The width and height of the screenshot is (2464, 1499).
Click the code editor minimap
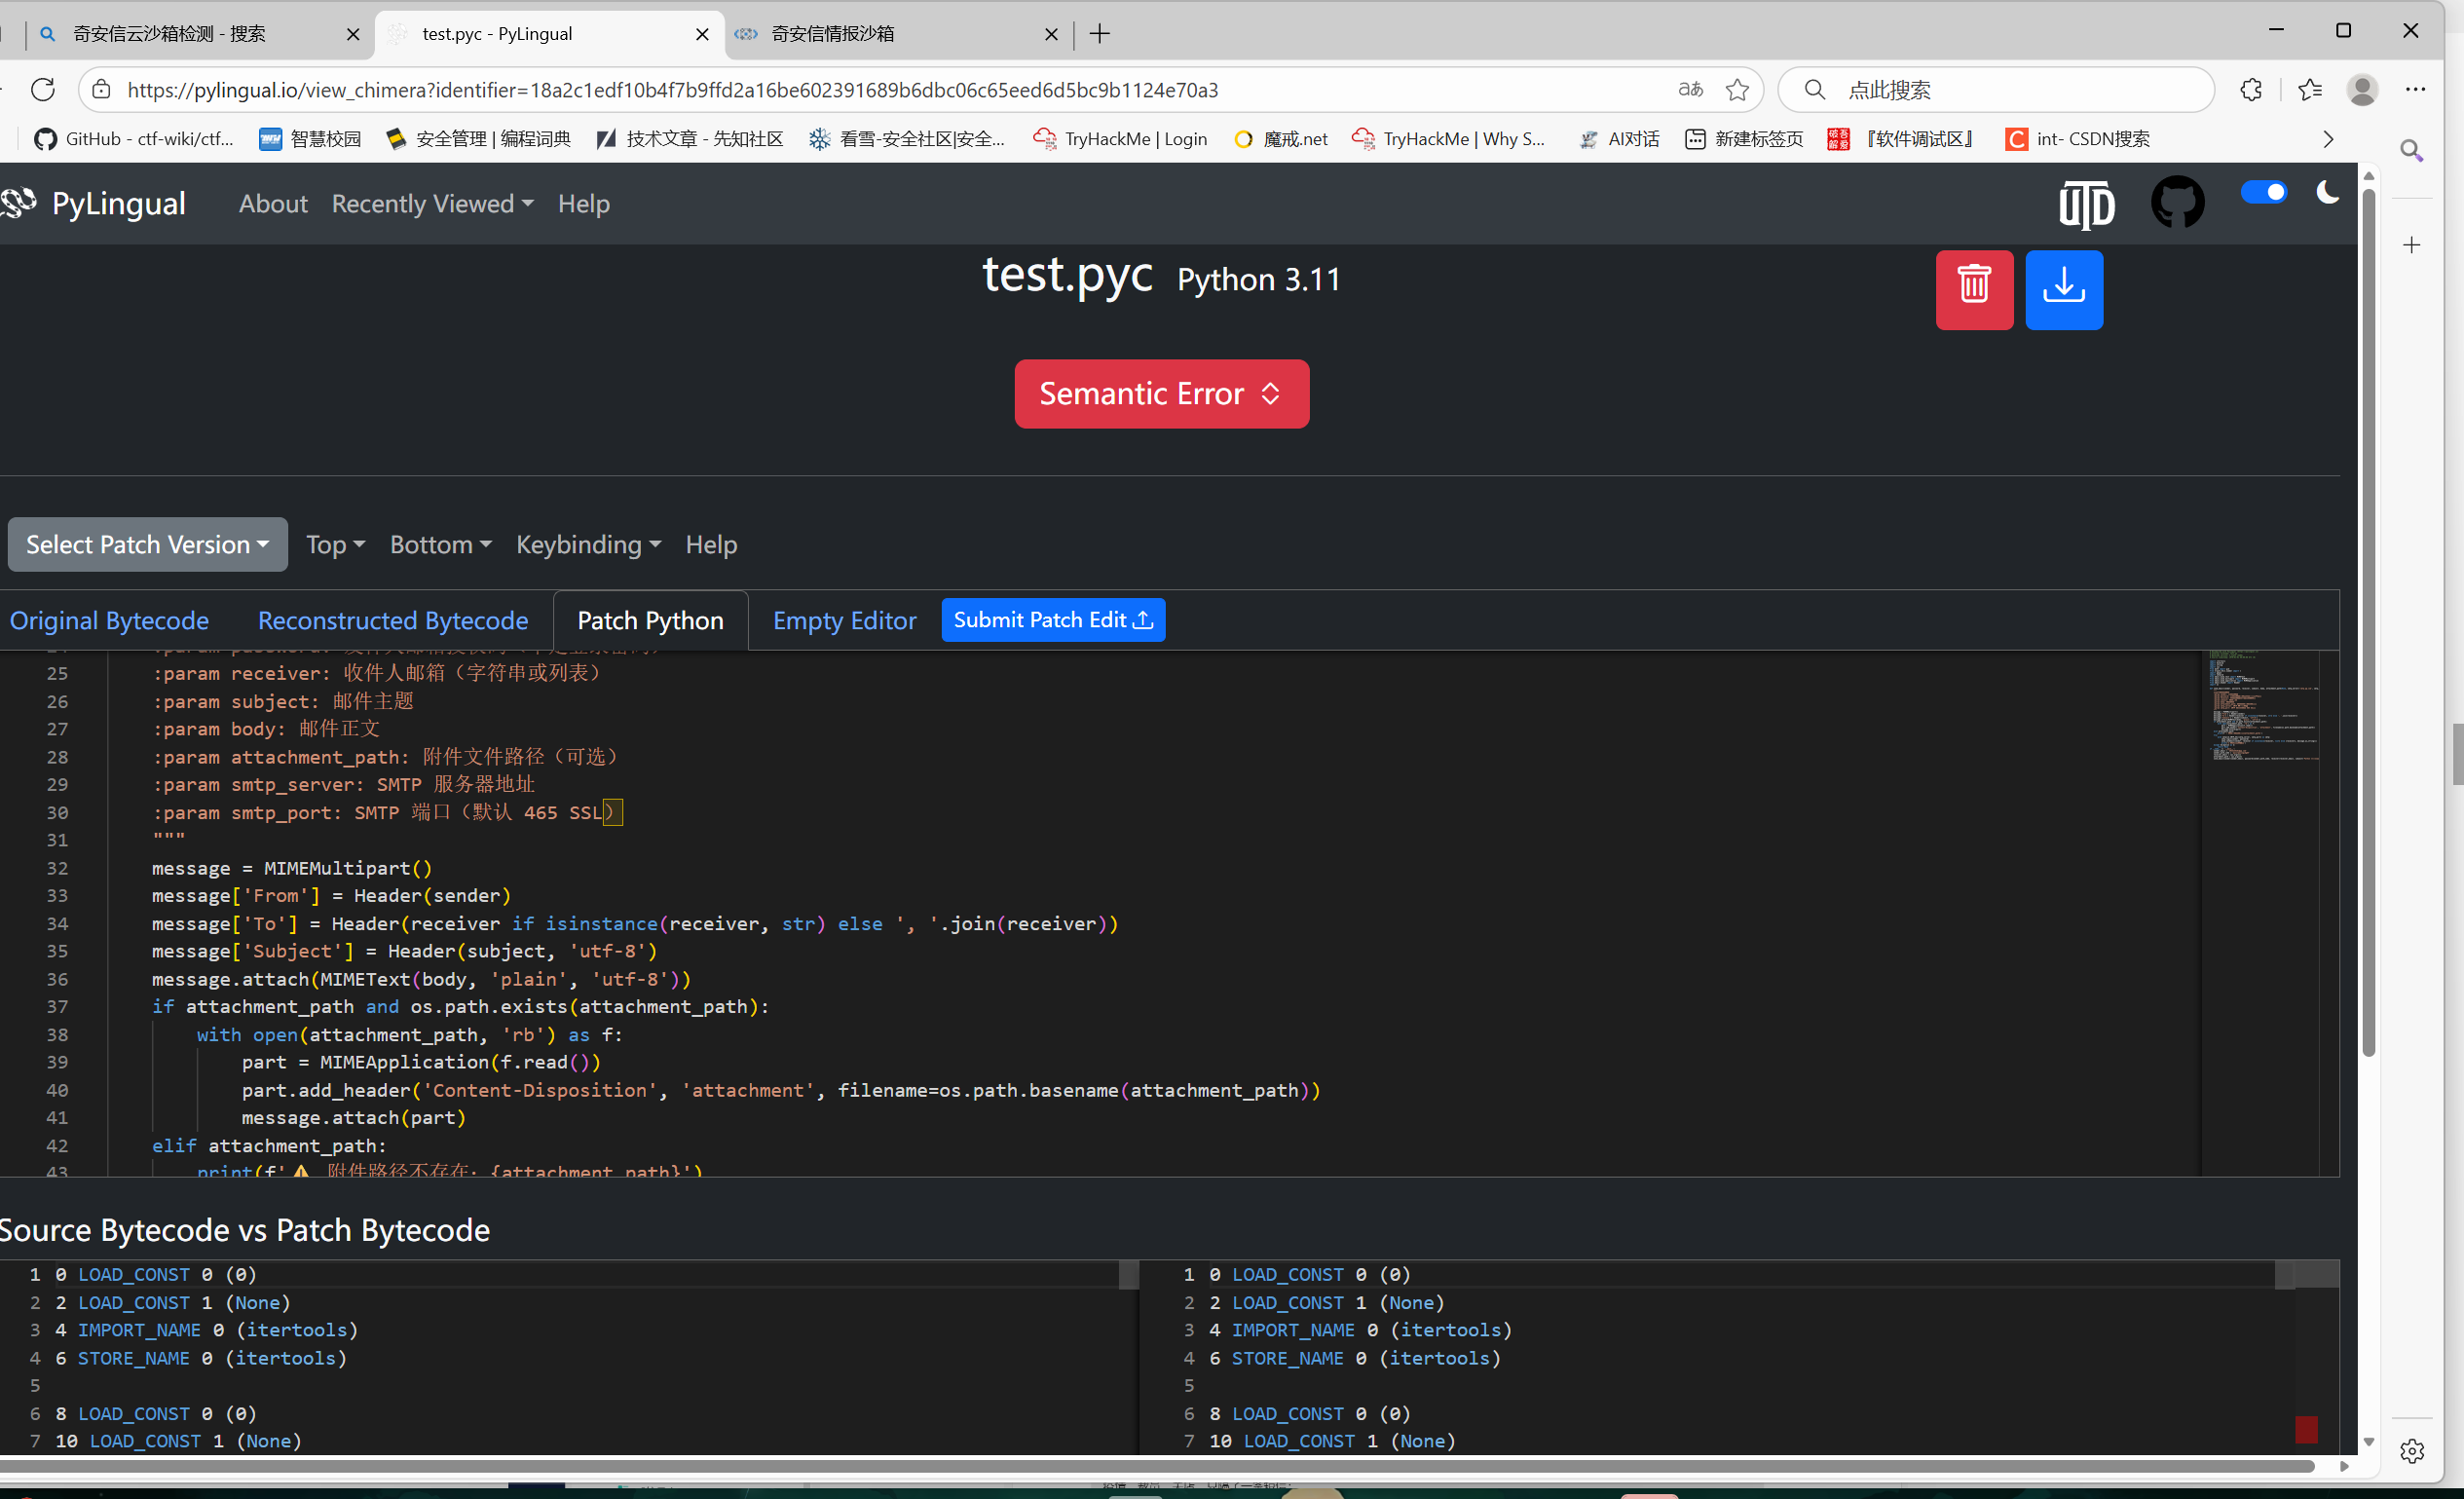pos(2262,708)
